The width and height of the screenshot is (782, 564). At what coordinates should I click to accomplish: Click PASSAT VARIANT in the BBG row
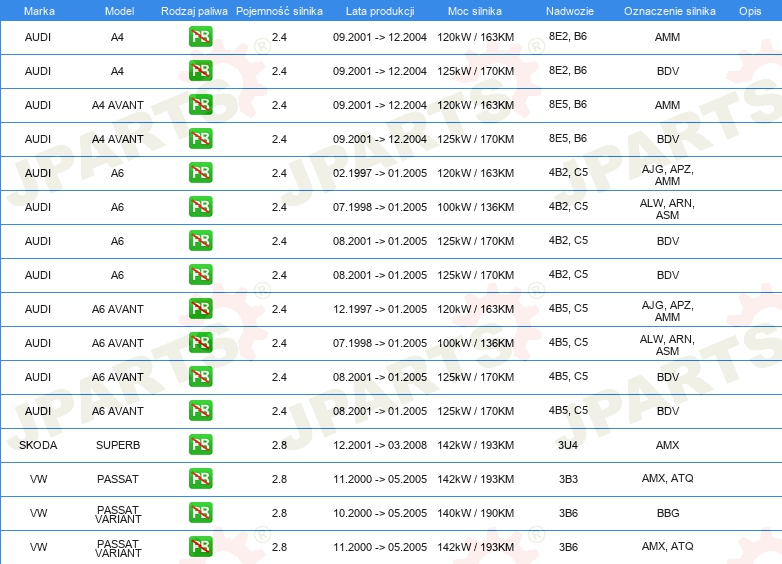[x=118, y=514]
